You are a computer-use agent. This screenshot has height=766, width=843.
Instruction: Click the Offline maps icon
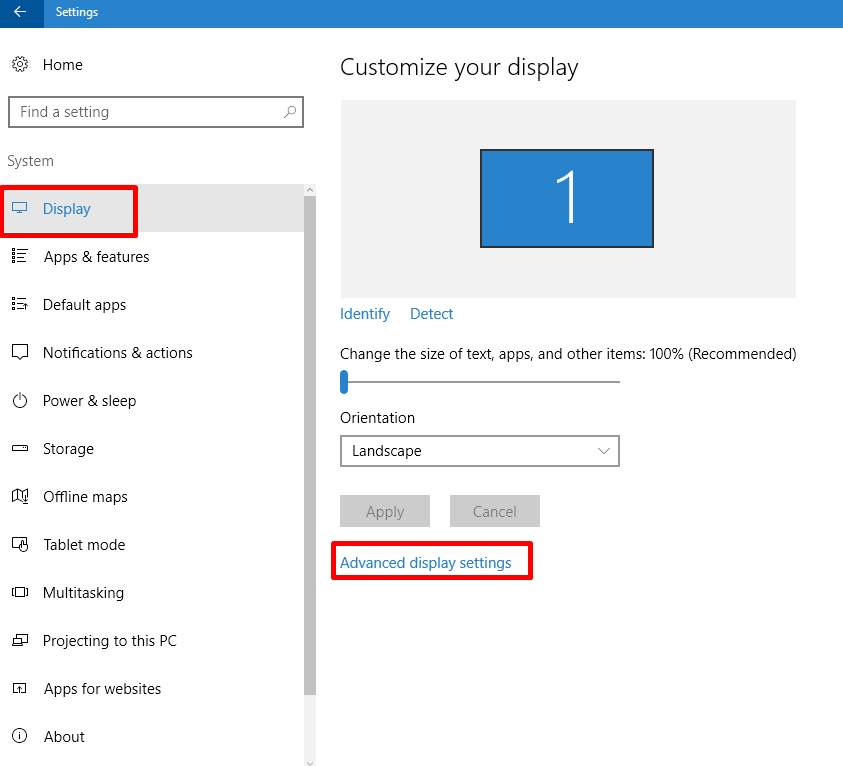(20, 497)
